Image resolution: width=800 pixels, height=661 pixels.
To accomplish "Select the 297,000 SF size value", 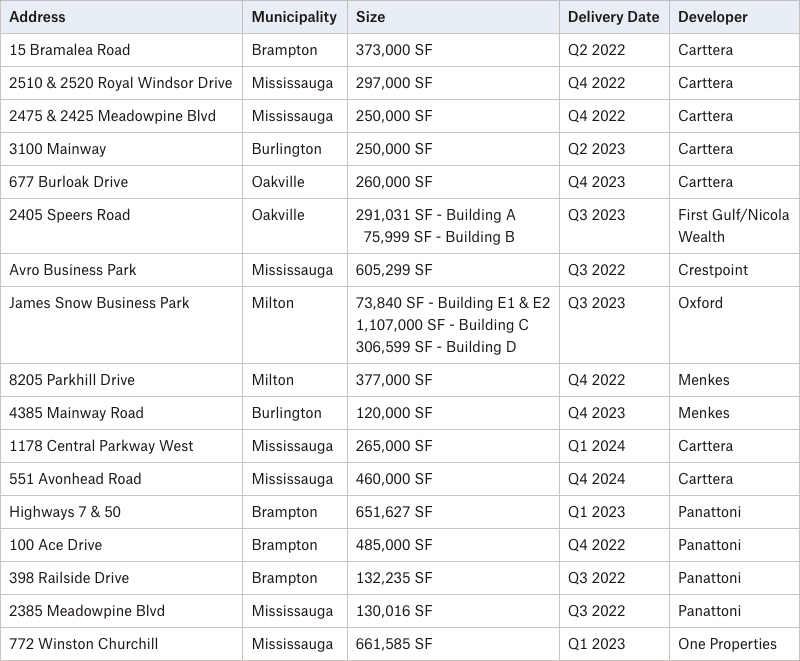I will (x=394, y=83).
